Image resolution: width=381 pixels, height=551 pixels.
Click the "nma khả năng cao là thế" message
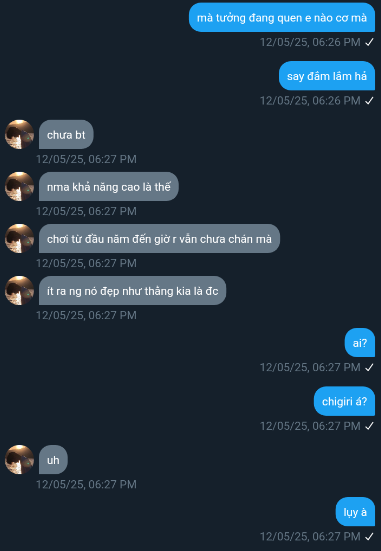point(109,186)
